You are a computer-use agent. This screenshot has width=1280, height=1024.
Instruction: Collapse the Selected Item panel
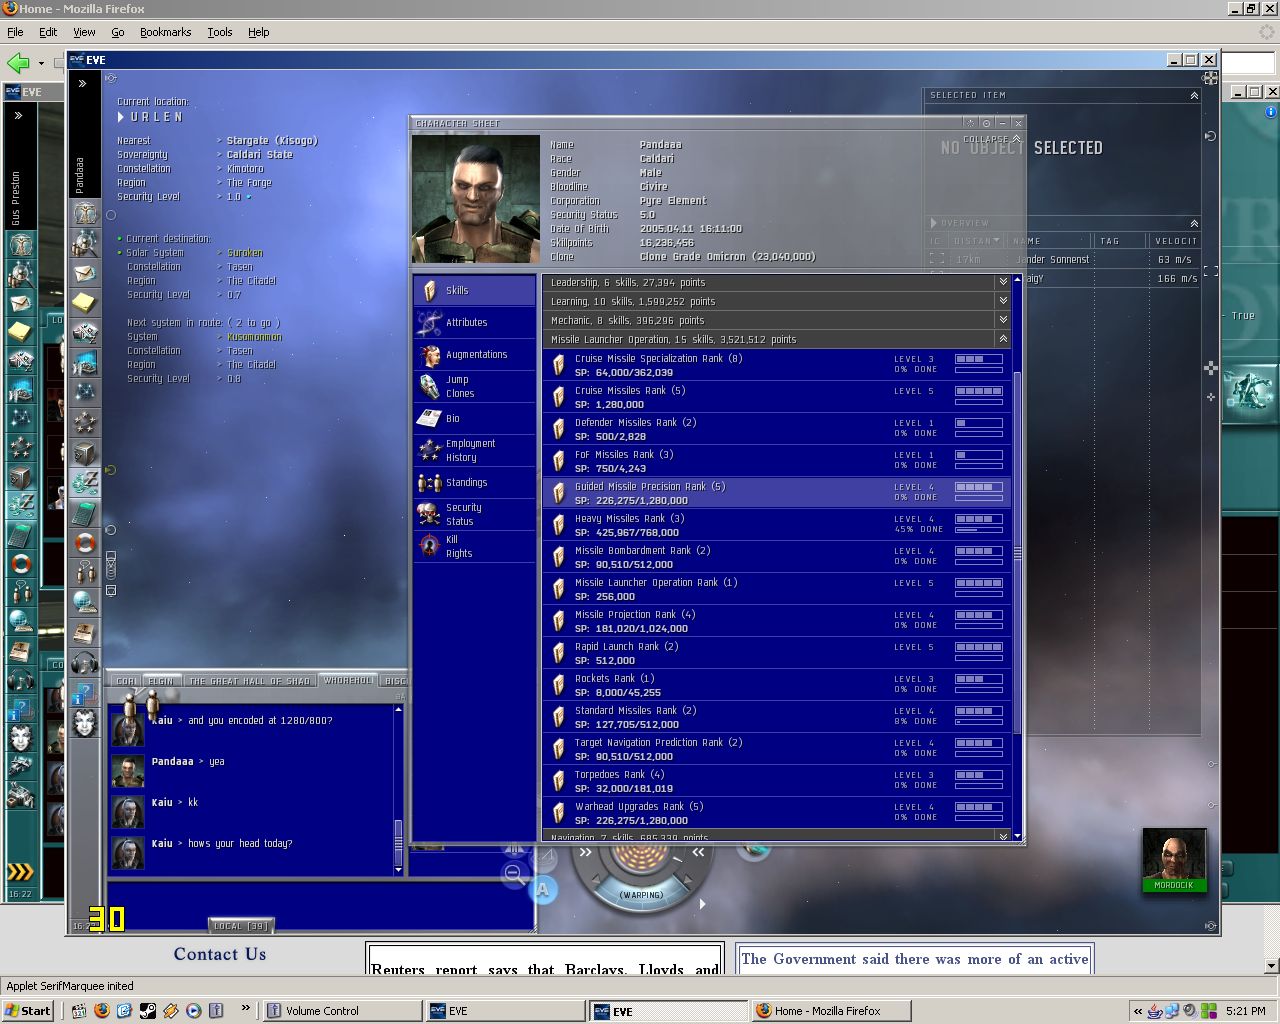click(x=1194, y=96)
